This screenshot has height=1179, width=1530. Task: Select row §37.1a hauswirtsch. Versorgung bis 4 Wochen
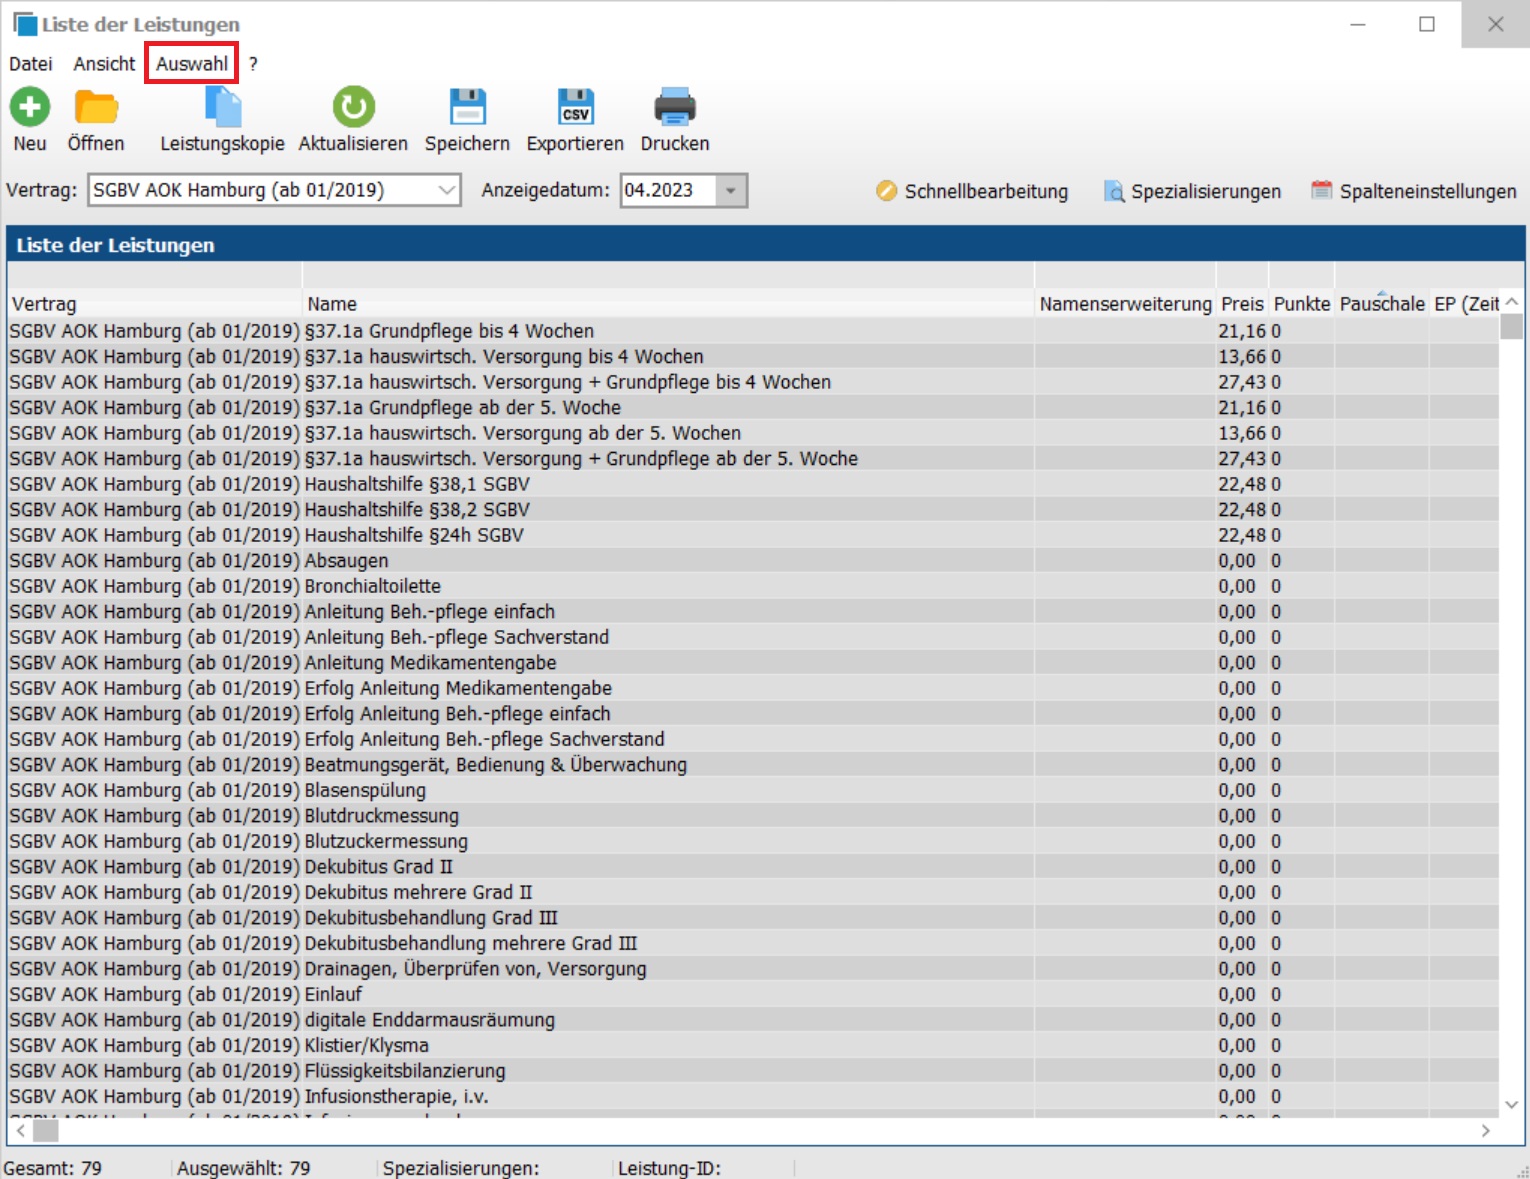pyautogui.click(x=753, y=357)
